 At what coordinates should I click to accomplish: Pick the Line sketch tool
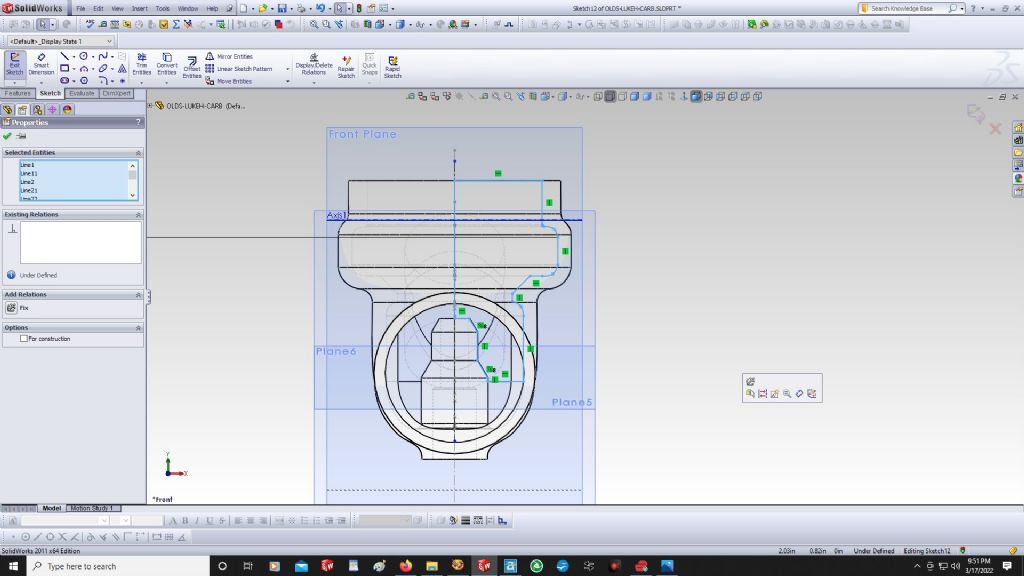coord(64,57)
